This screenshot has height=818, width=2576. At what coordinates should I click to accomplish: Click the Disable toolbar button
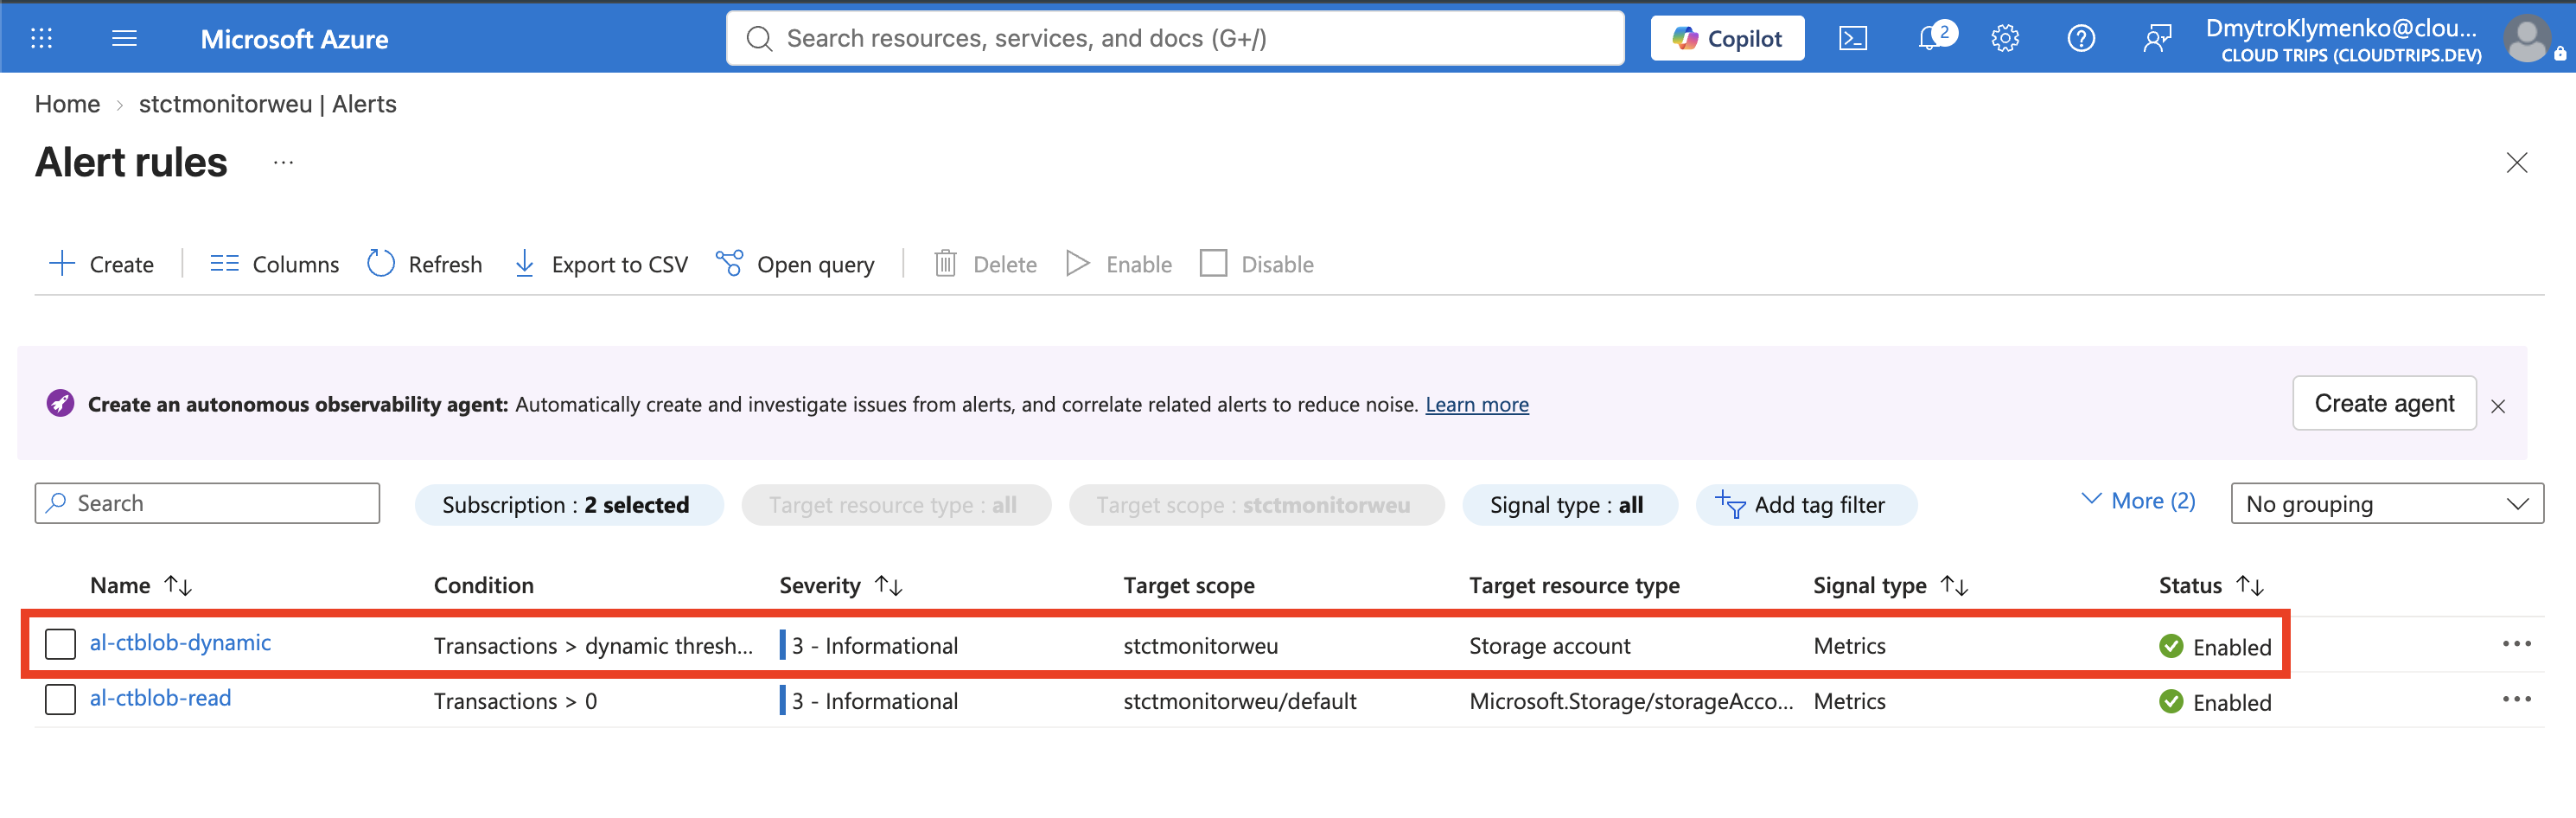point(1257,264)
